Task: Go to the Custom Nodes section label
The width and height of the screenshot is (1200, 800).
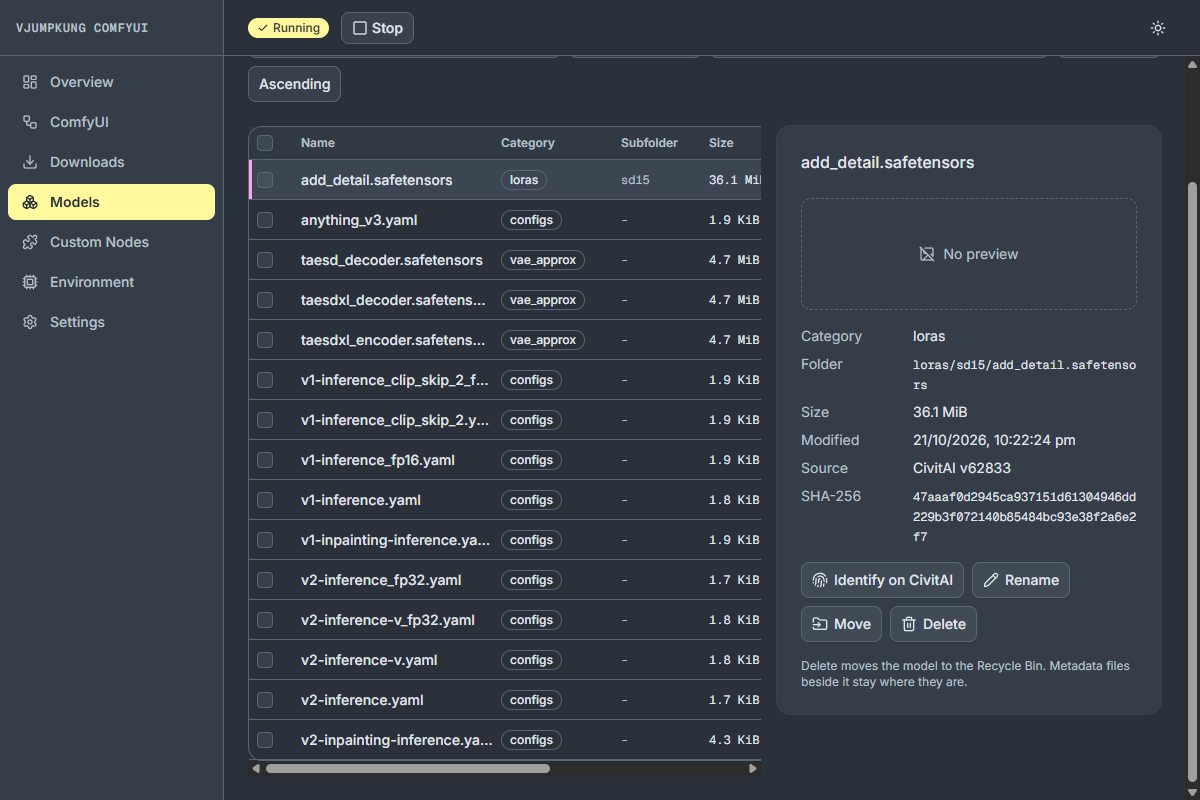Action: tap(99, 242)
